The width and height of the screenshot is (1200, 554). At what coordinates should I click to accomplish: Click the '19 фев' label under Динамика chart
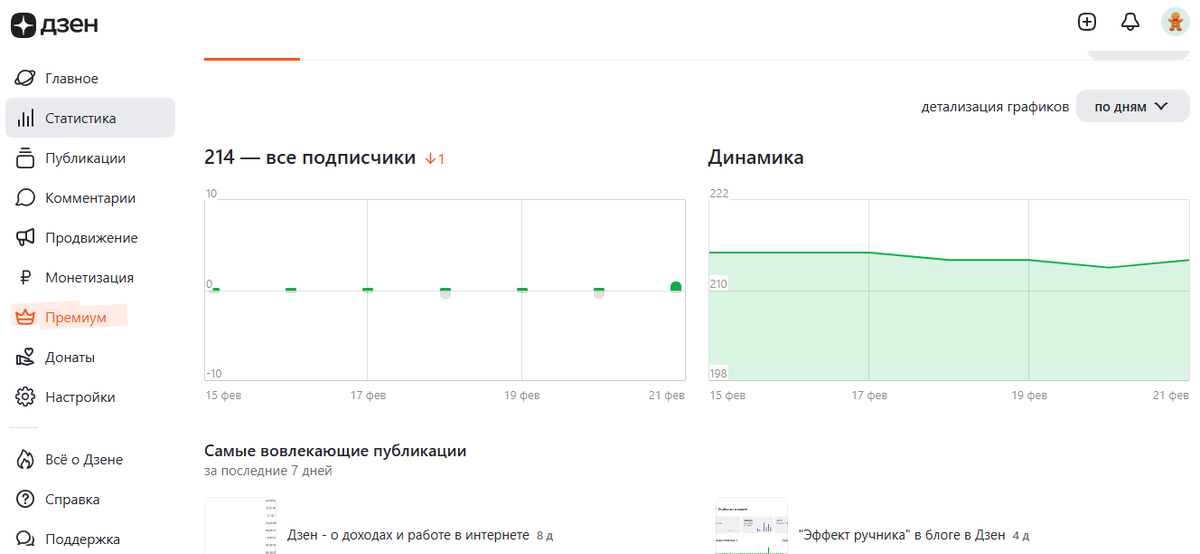click(x=1028, y=395)
